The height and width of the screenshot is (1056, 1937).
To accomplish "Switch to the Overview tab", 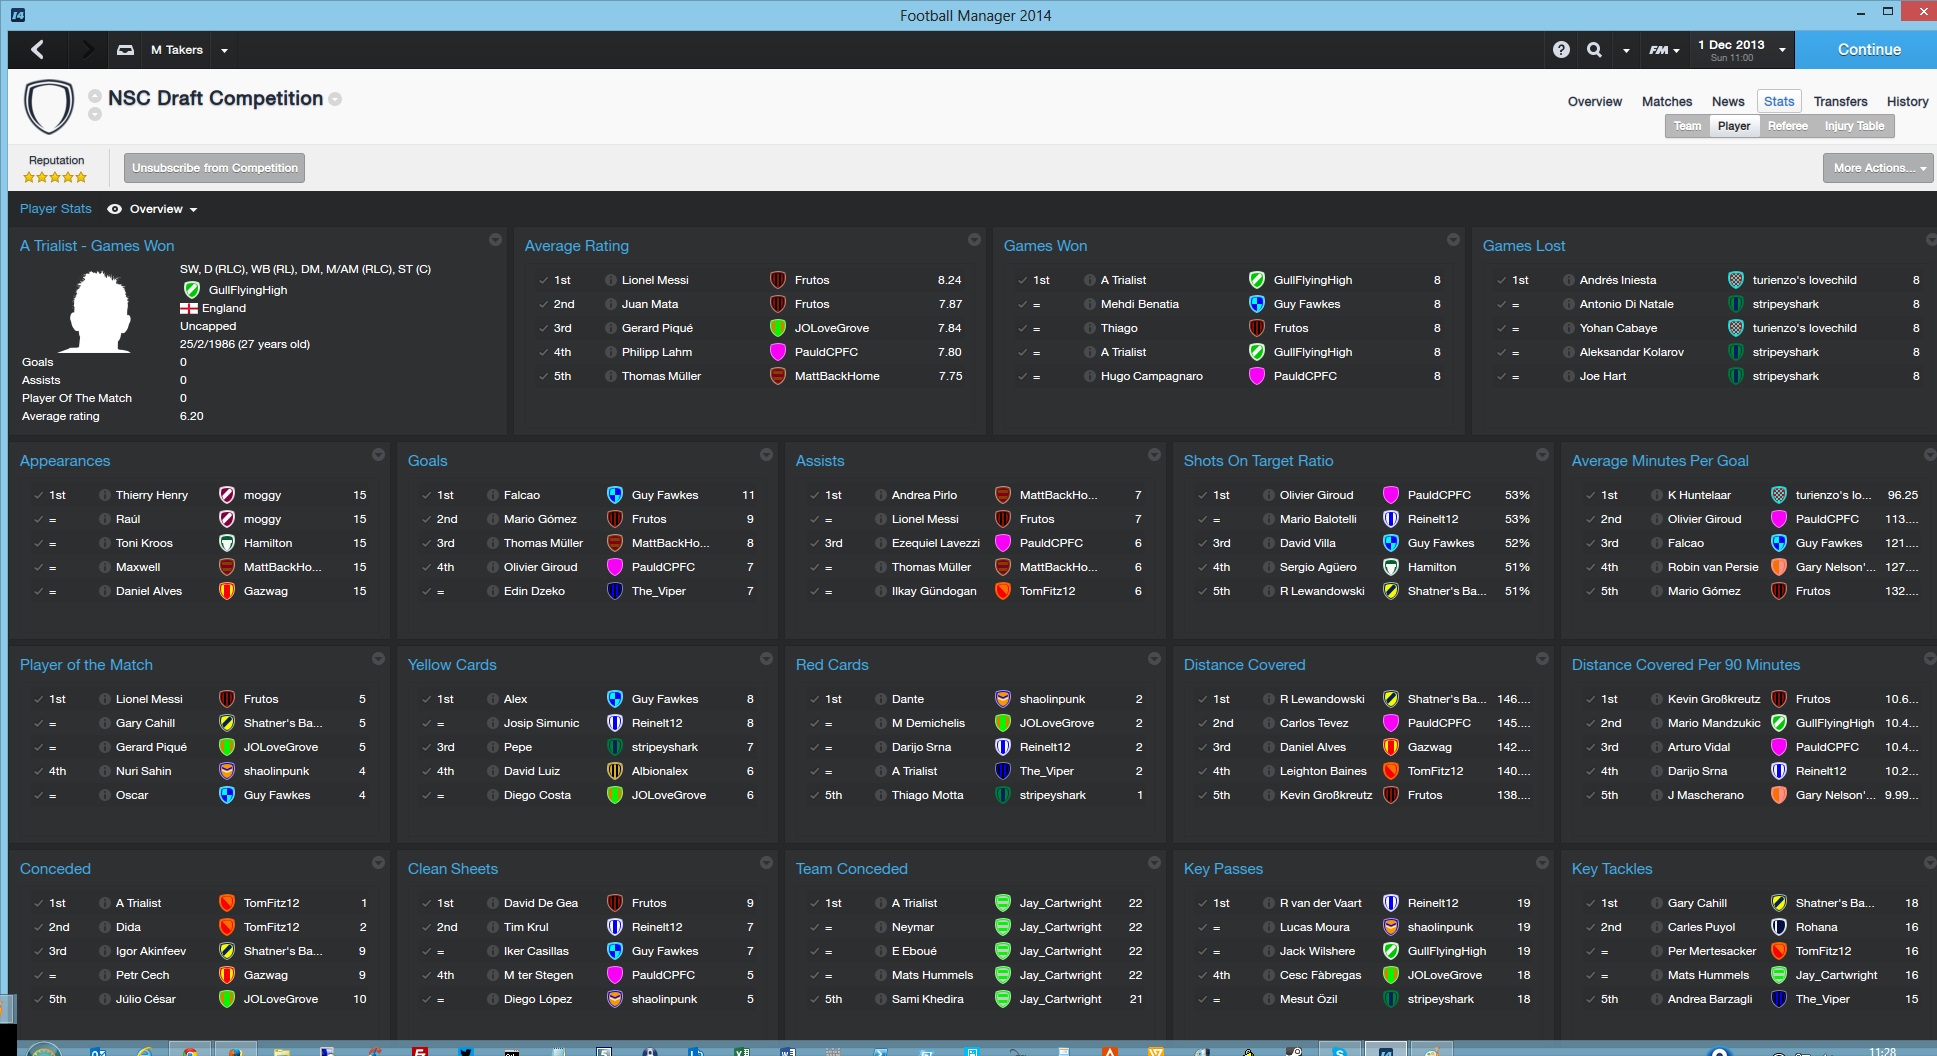I will (1594, 101).
